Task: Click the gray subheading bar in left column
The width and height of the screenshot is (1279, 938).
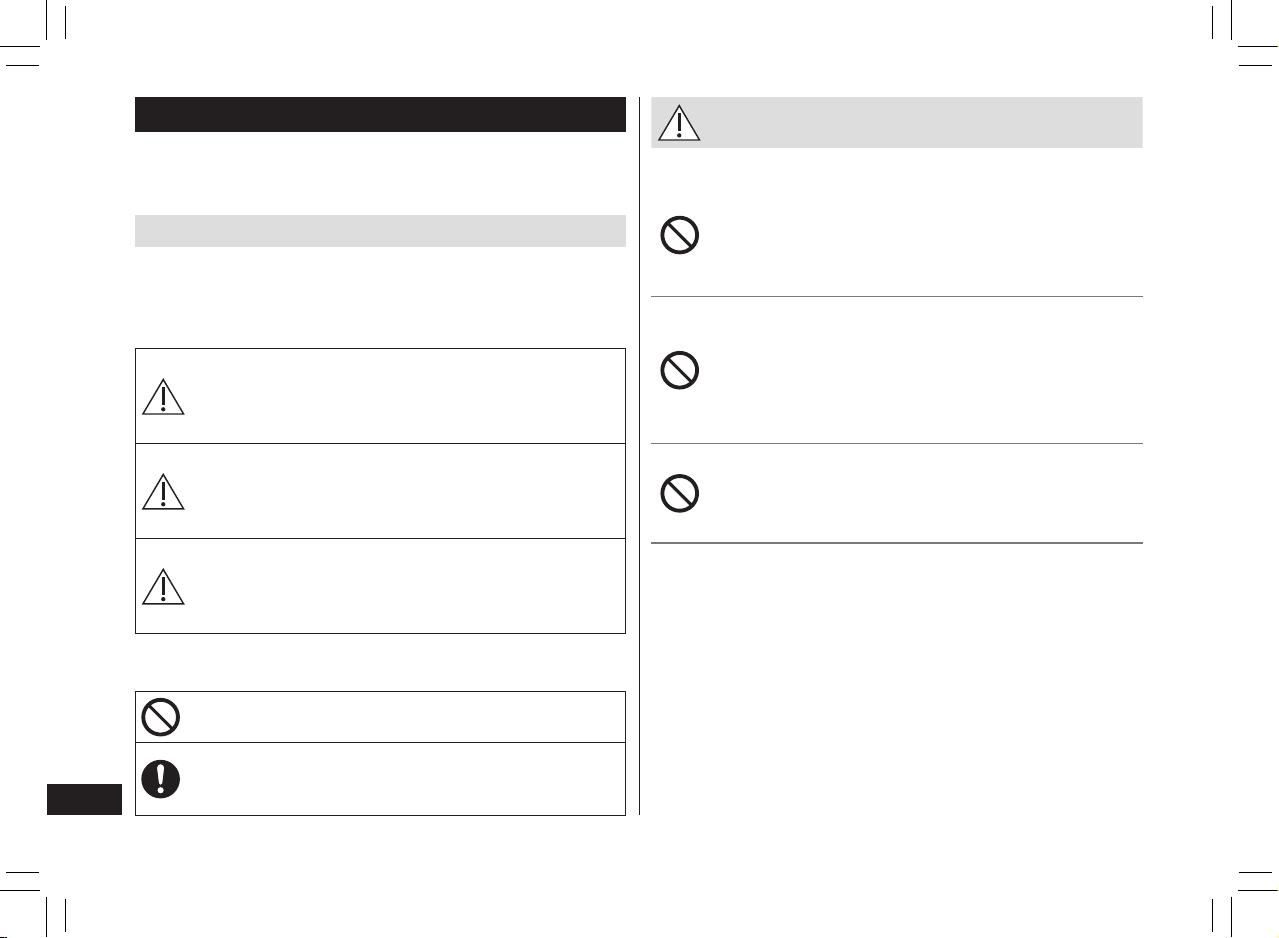Action: tap(380, 231)
